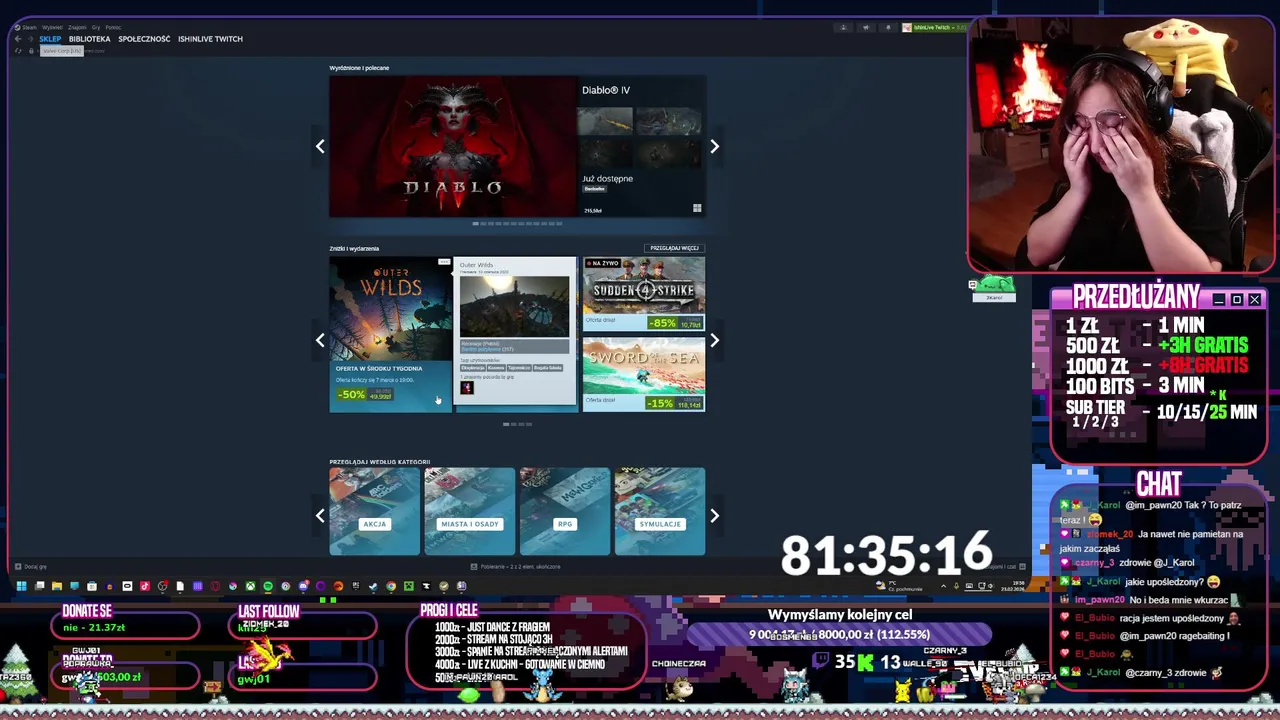Click the Dodaj grę link
Screen dimensions: 1280x720
point(31,566)
